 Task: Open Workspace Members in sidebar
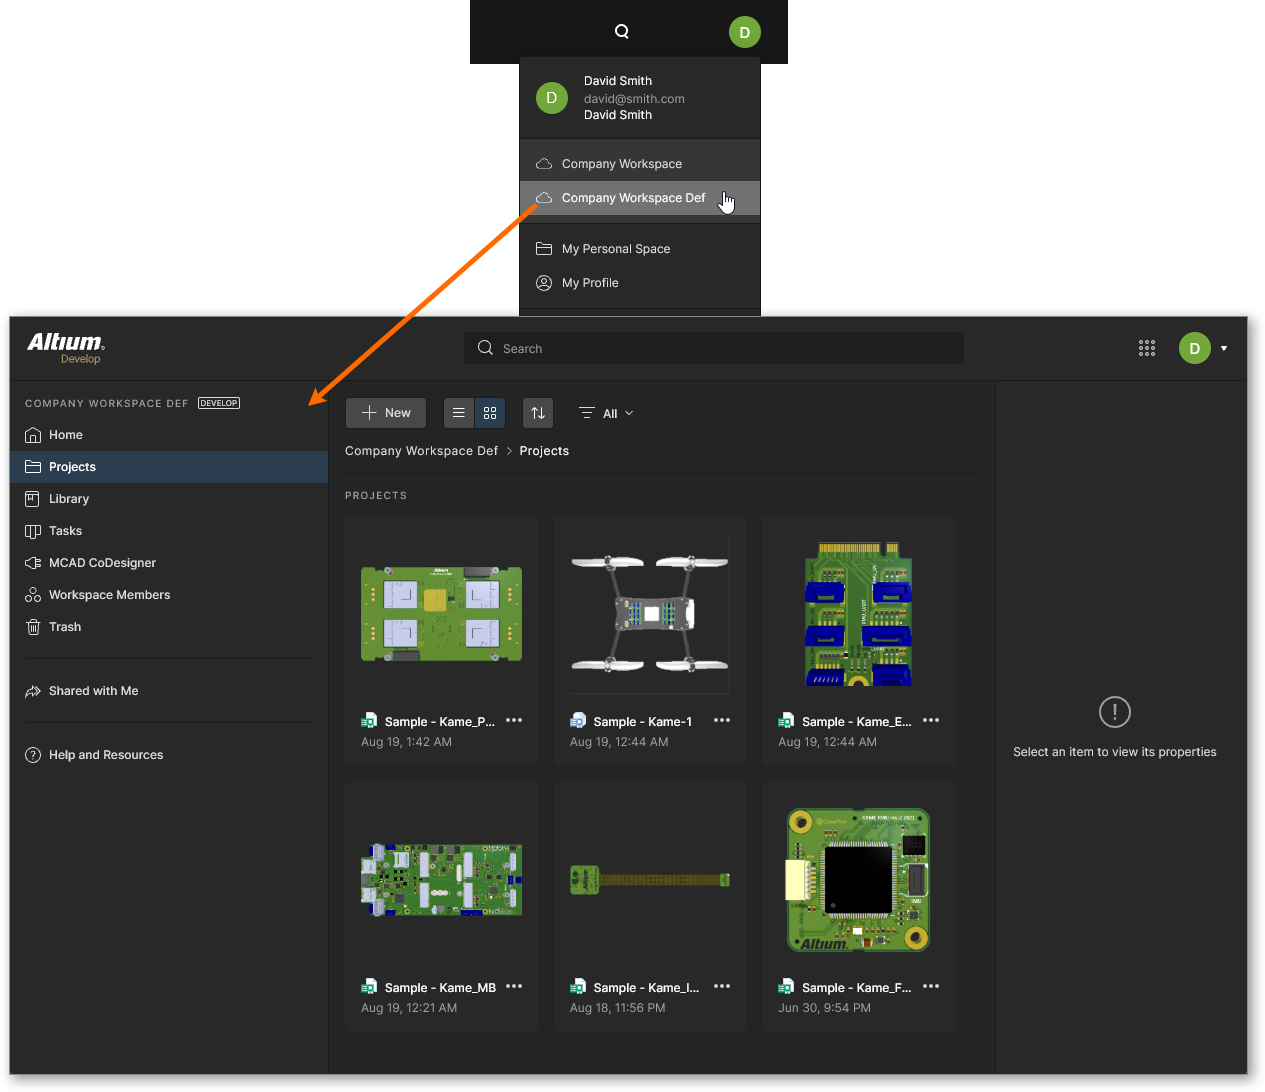169,595
